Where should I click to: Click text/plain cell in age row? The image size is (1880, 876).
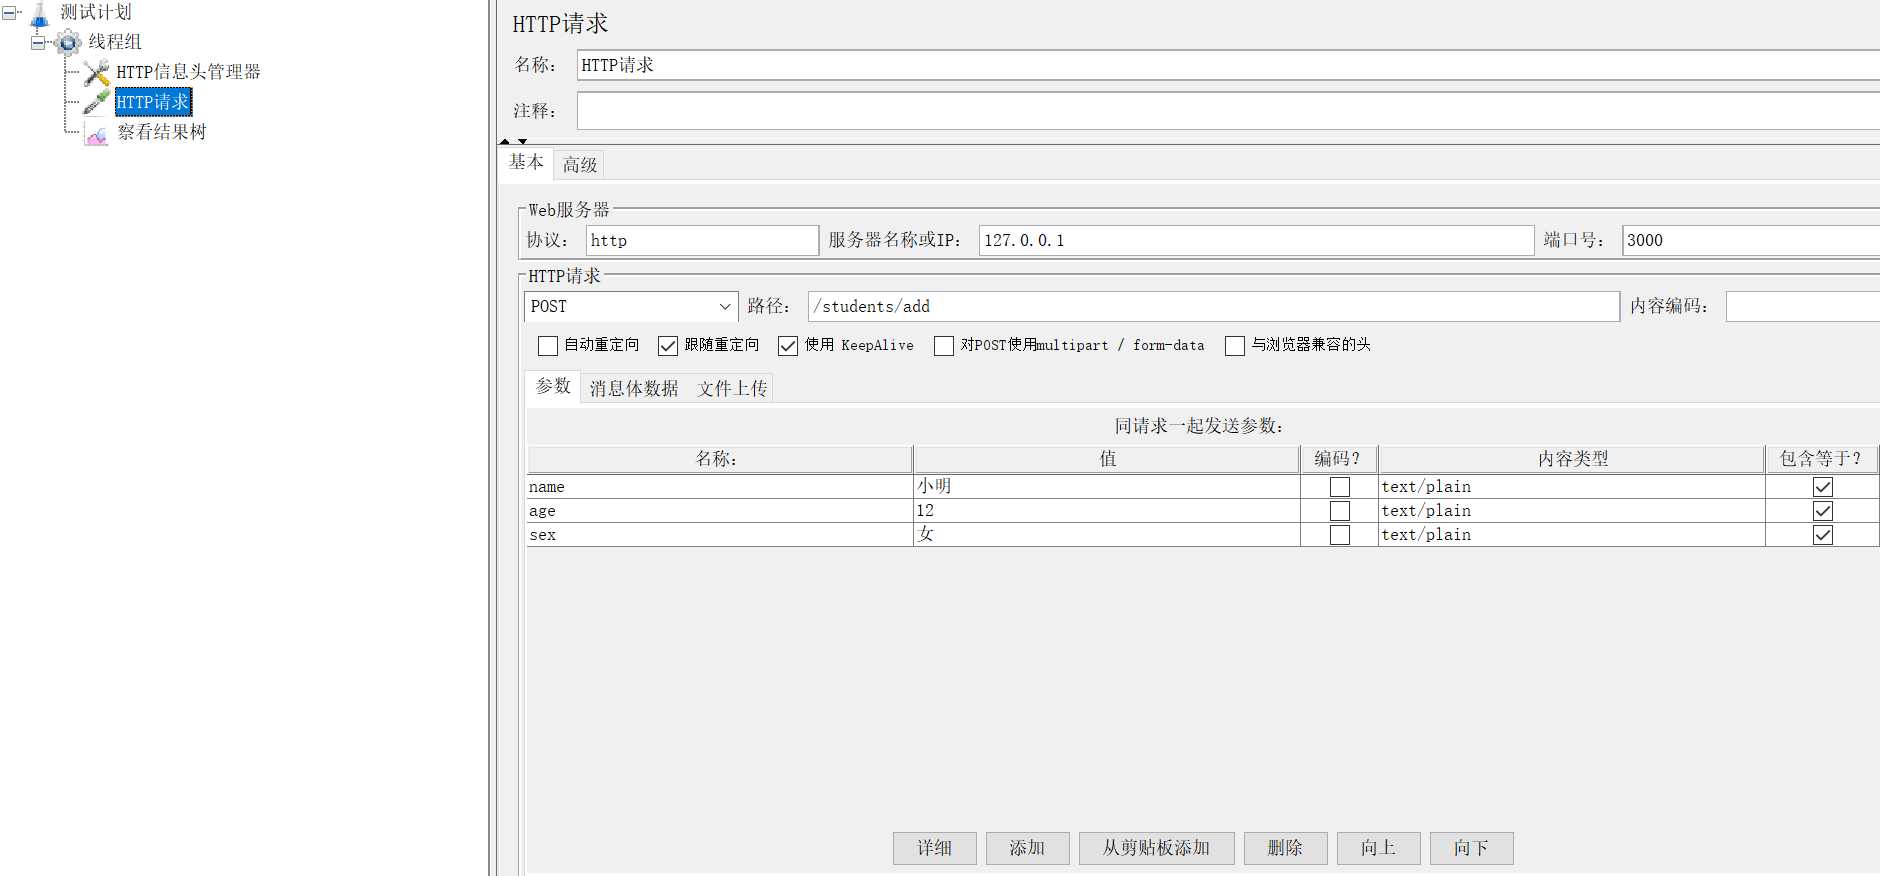[1572, 511]
